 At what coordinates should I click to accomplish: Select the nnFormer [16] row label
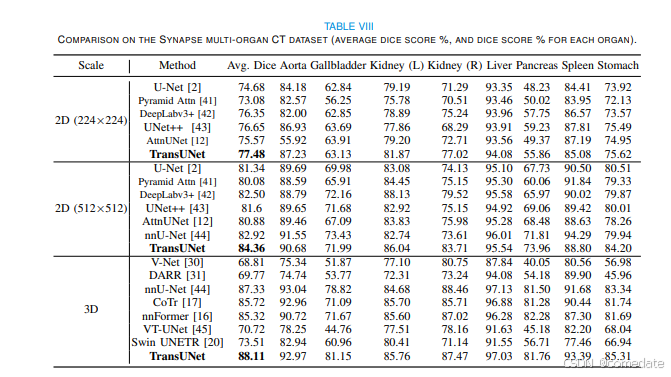177,316
